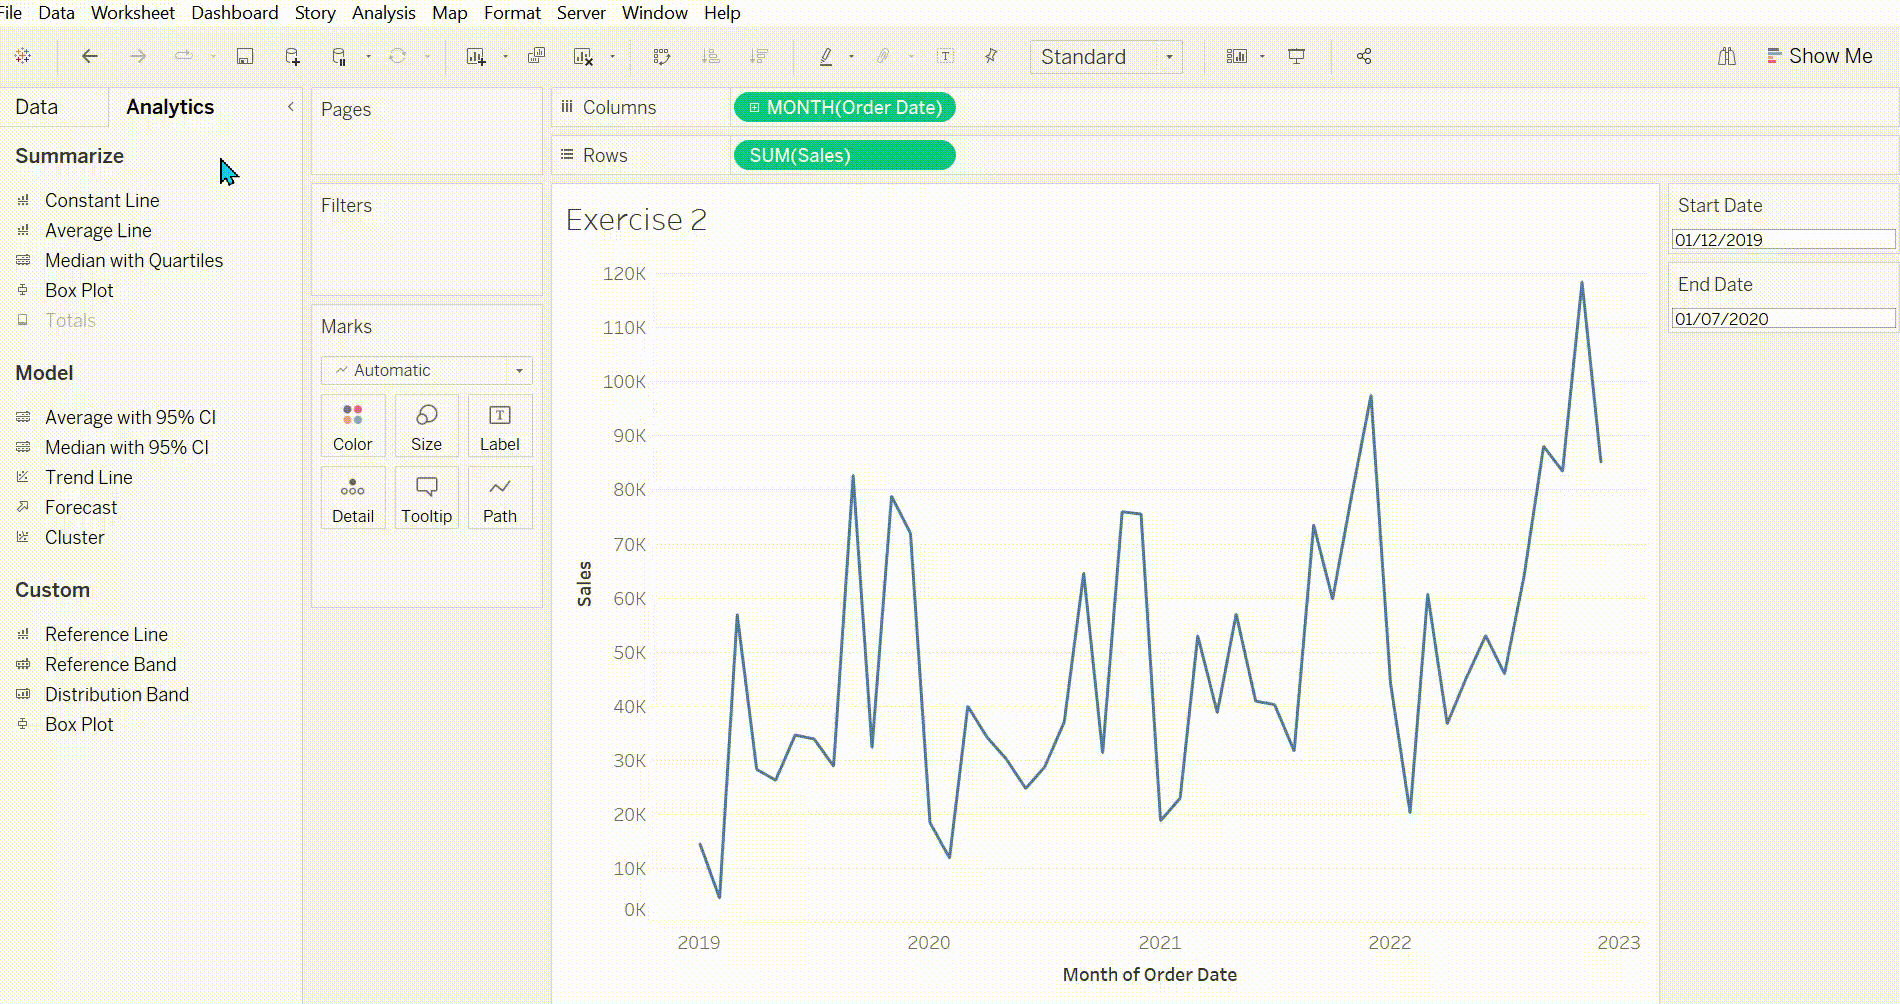Expand the MONTH(Order Date) pill plus icon
This screenshot has height=1004, width=1900.
[x=754, y=107]
